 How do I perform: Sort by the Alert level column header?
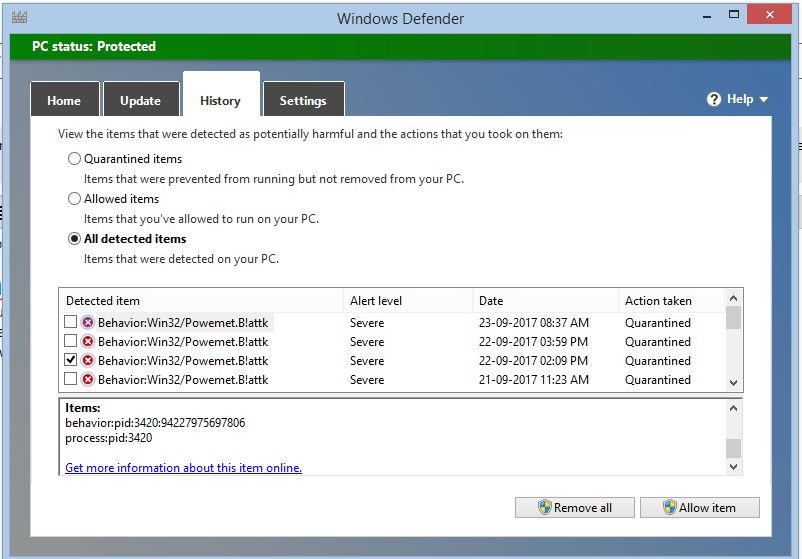pyautogui.click(x=408, y=301)
